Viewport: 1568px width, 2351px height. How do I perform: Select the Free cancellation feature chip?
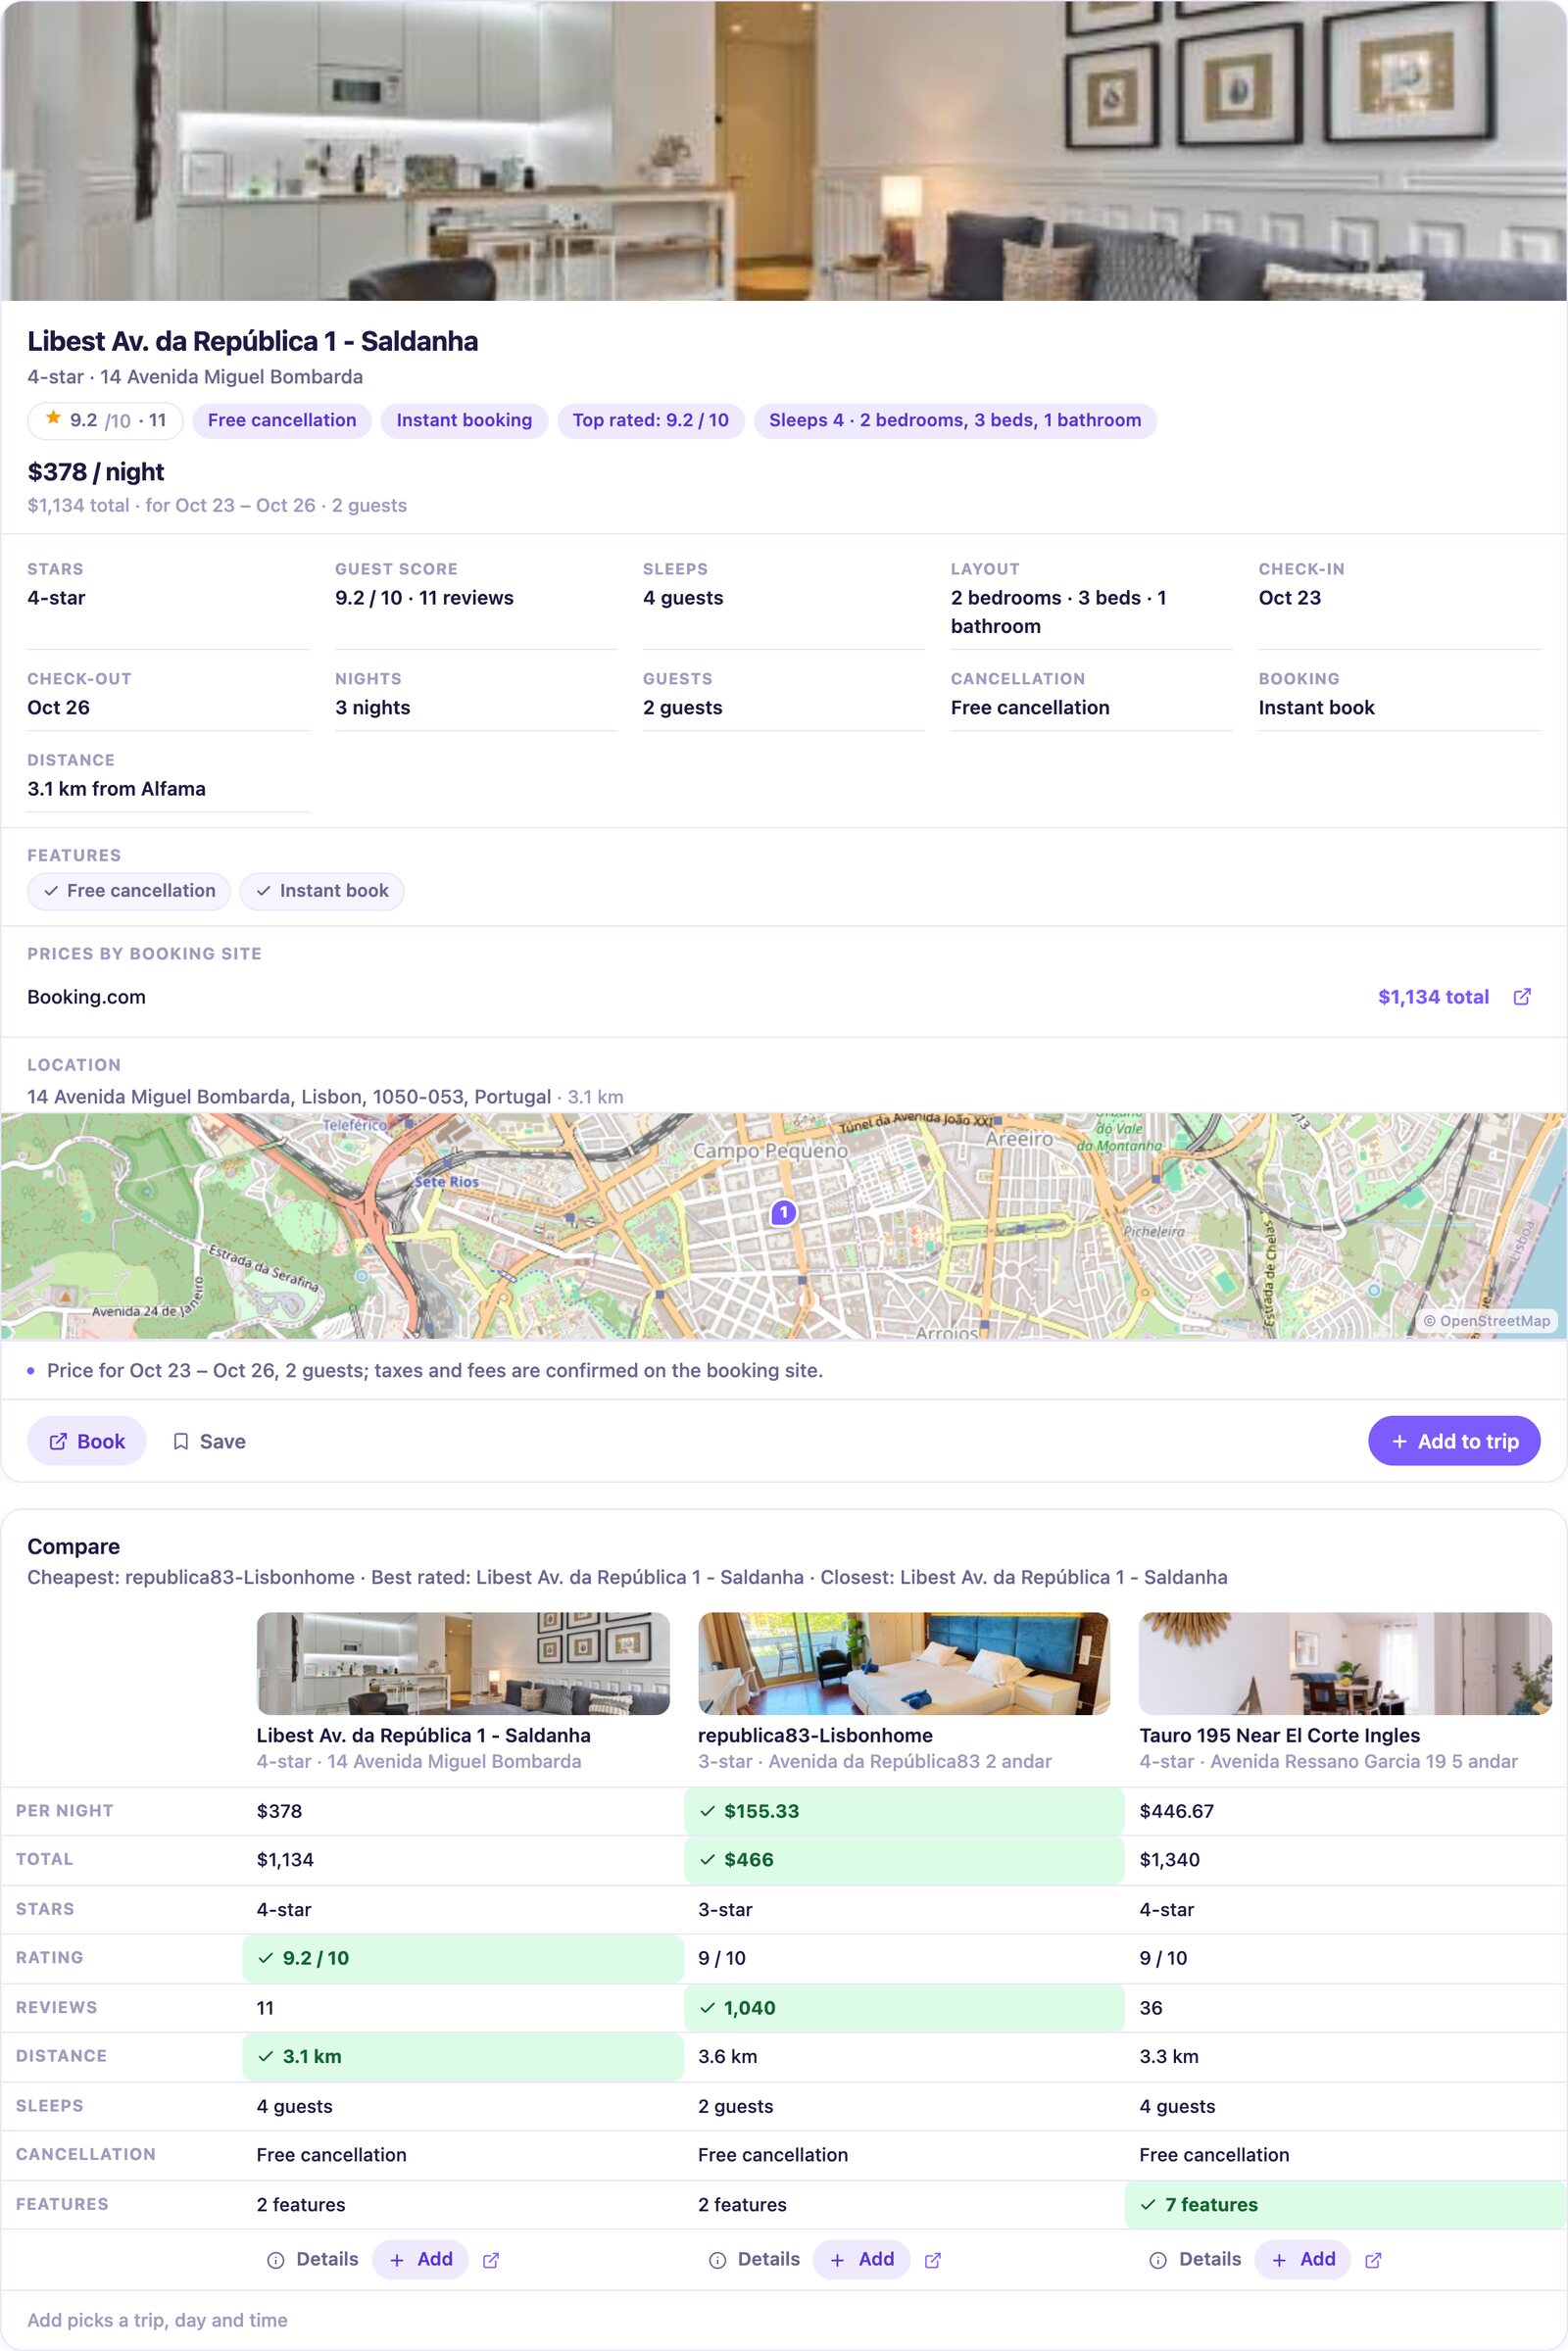point(129,891)
